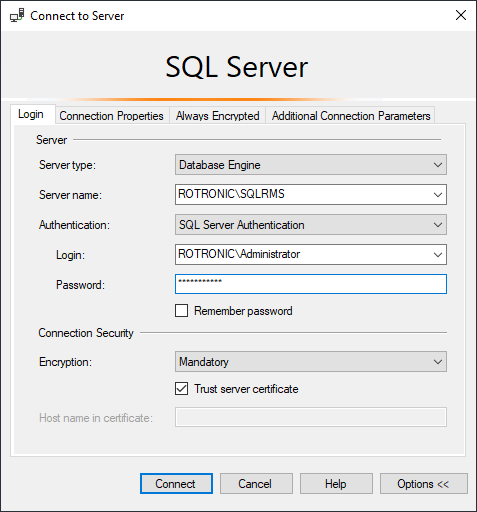
Task: Expand the Login name dropdown arrow
Action: (438, 255)
